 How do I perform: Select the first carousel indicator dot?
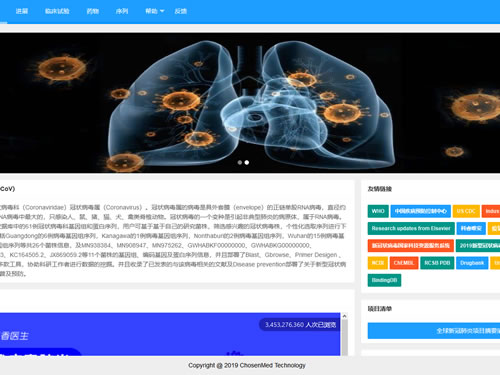point(240,163)
